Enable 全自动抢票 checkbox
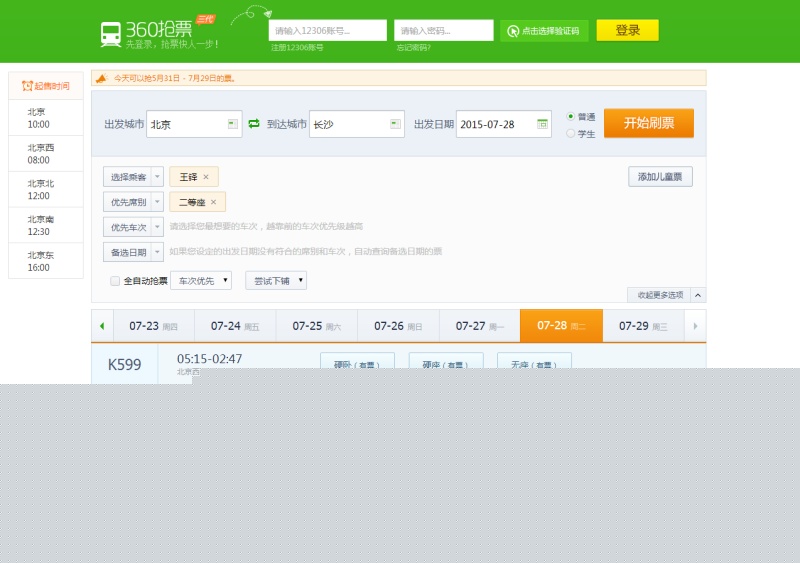 [x=115, y=281]
